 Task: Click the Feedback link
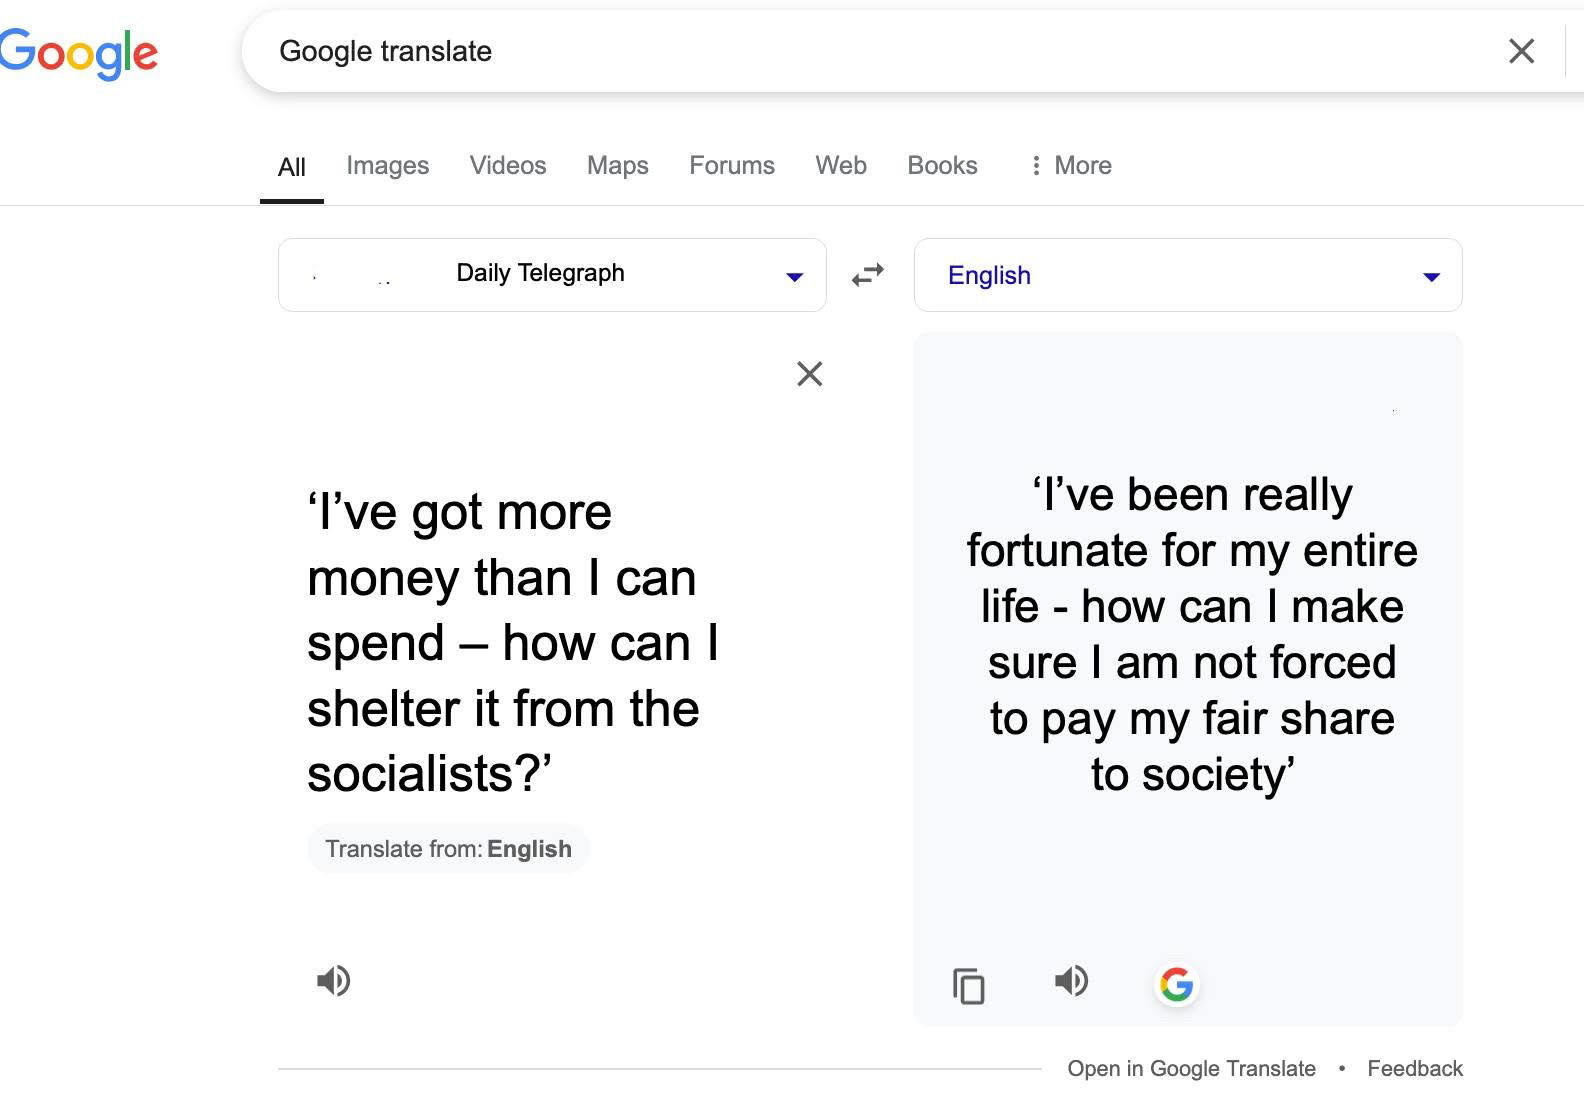1415,1068
